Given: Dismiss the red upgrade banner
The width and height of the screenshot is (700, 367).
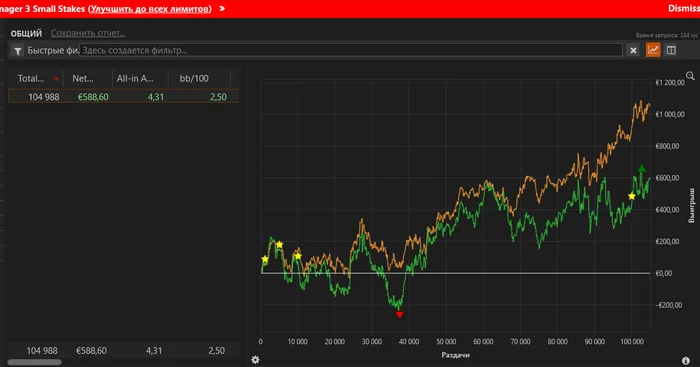Looking at the screenshot, I should pyautogui.click(x=683, y=8).
